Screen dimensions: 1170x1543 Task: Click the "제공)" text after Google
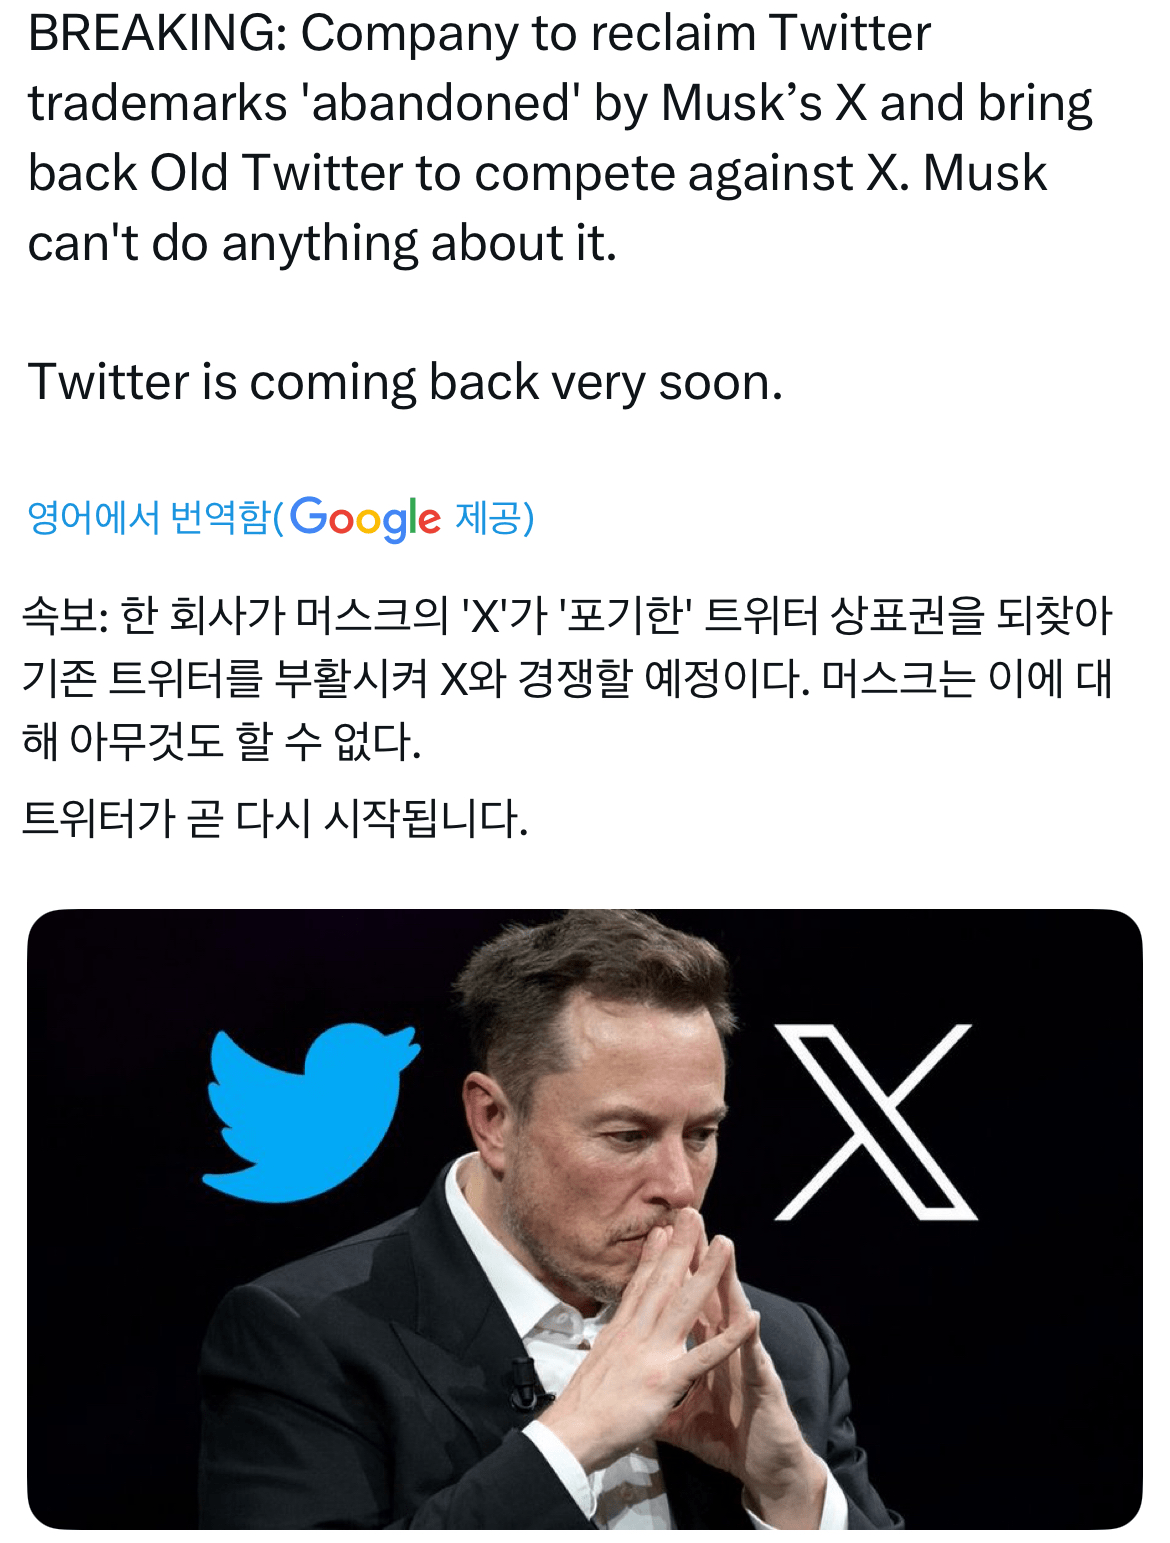click(494, 518)
